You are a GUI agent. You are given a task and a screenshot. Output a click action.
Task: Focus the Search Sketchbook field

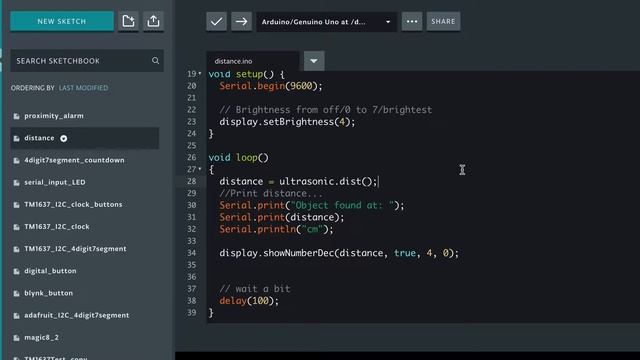coord(87,61)
